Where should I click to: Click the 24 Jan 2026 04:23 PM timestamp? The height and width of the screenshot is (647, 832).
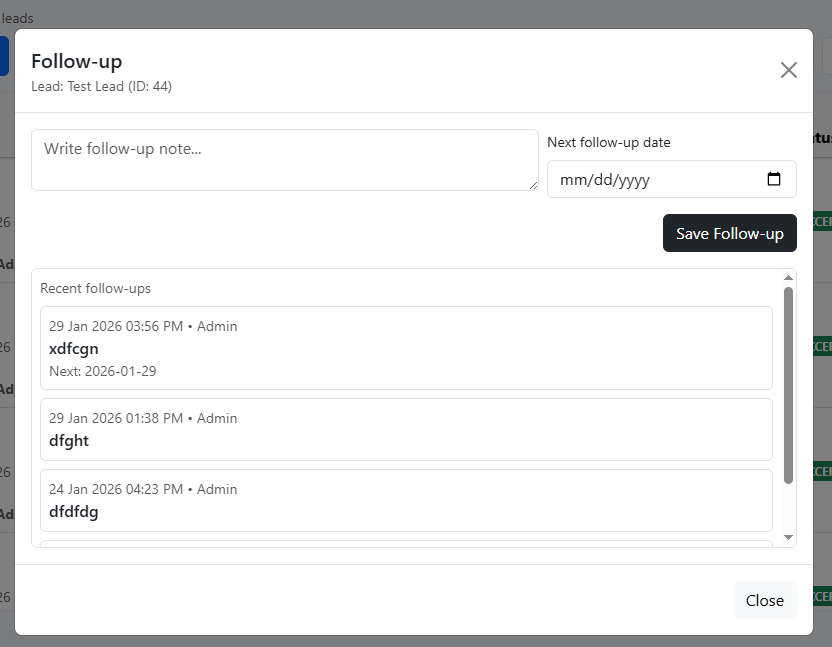coord(116,489)
